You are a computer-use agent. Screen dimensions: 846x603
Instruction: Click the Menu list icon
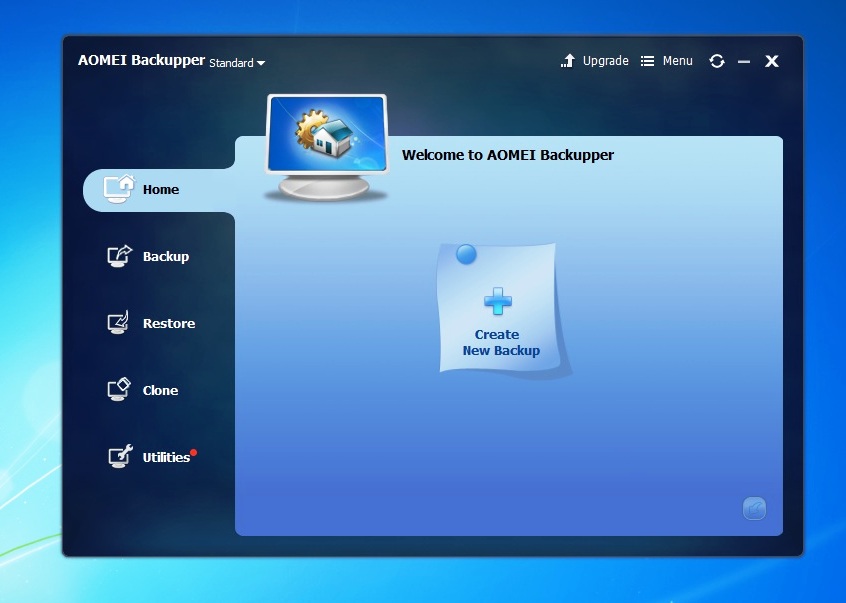647,61
